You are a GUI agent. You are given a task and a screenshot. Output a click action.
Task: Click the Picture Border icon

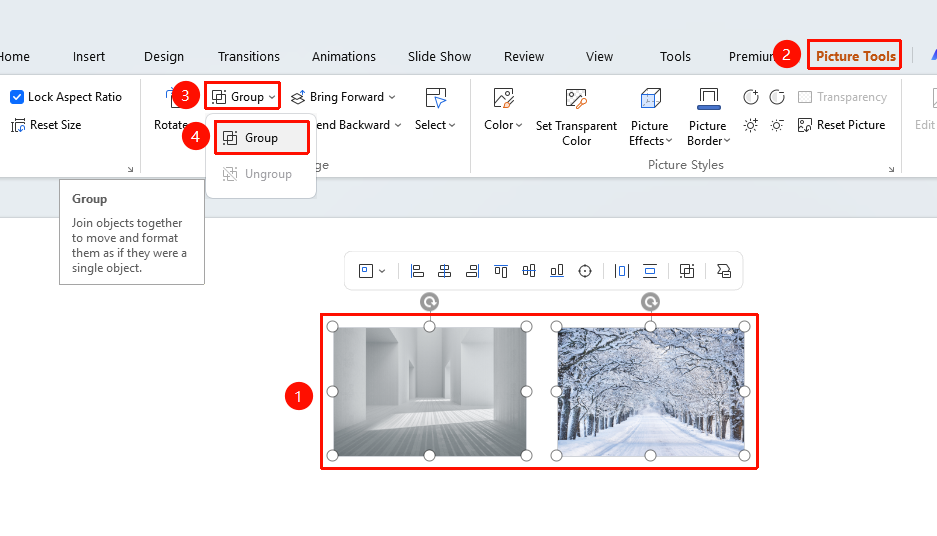coord(709,98)
